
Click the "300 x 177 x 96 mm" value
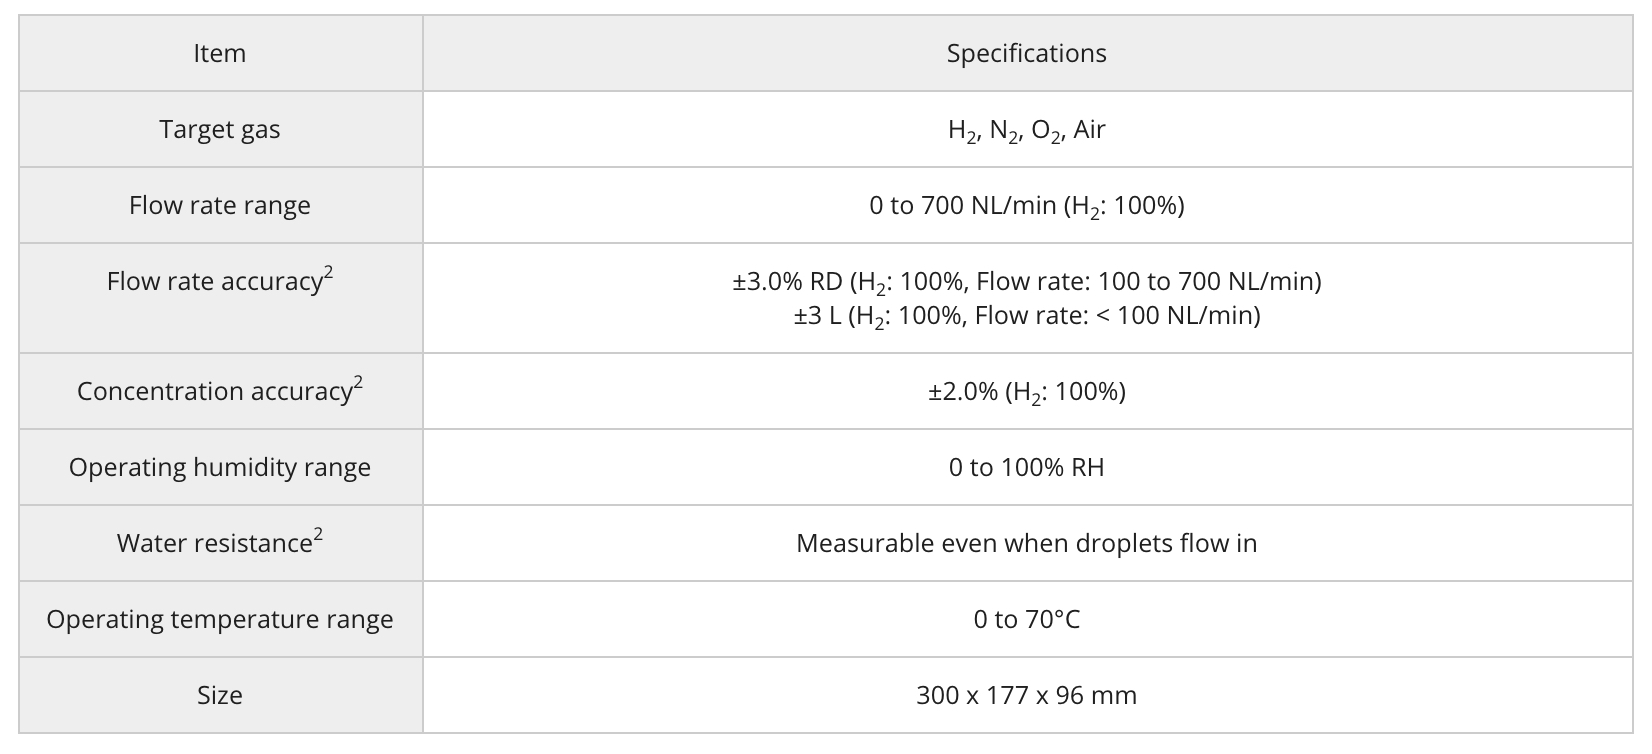[1026, 696]
